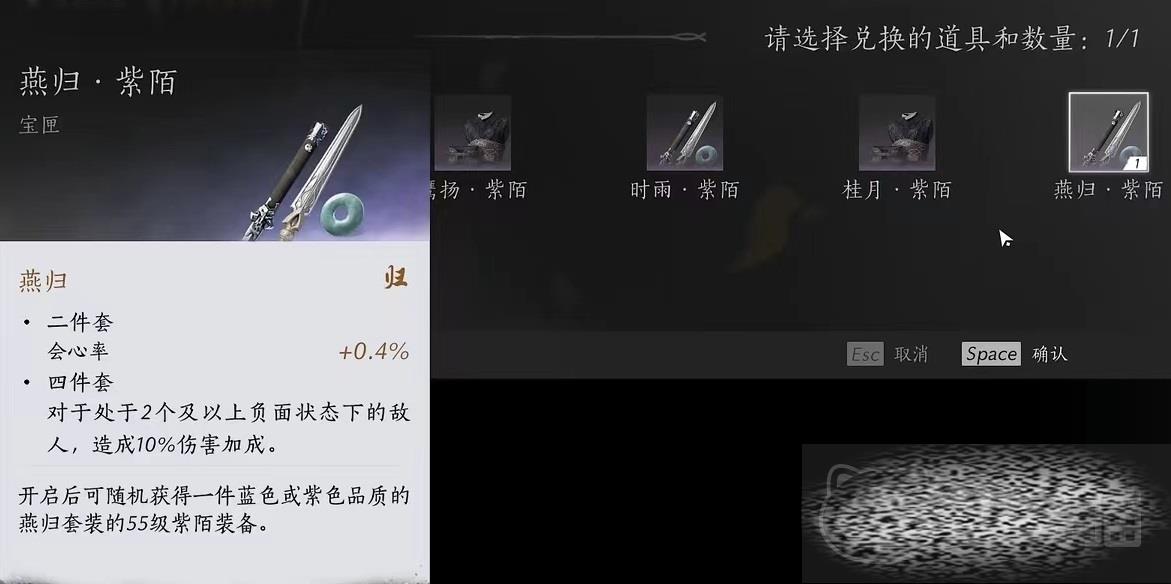Click the 桂月·紫陌 item name label

(x=896, y=190)
